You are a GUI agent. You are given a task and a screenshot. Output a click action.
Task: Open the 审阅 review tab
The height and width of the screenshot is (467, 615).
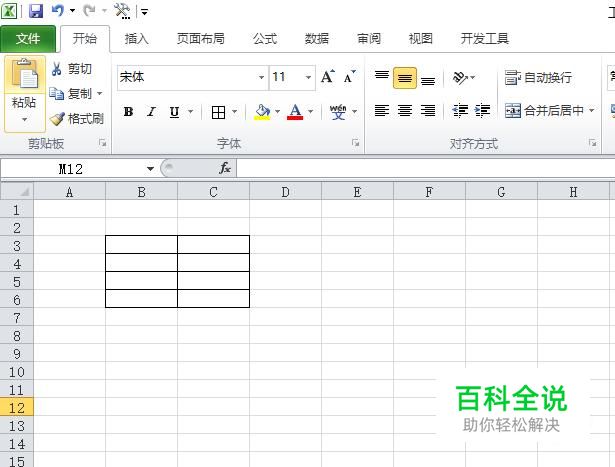click(369, 39)
